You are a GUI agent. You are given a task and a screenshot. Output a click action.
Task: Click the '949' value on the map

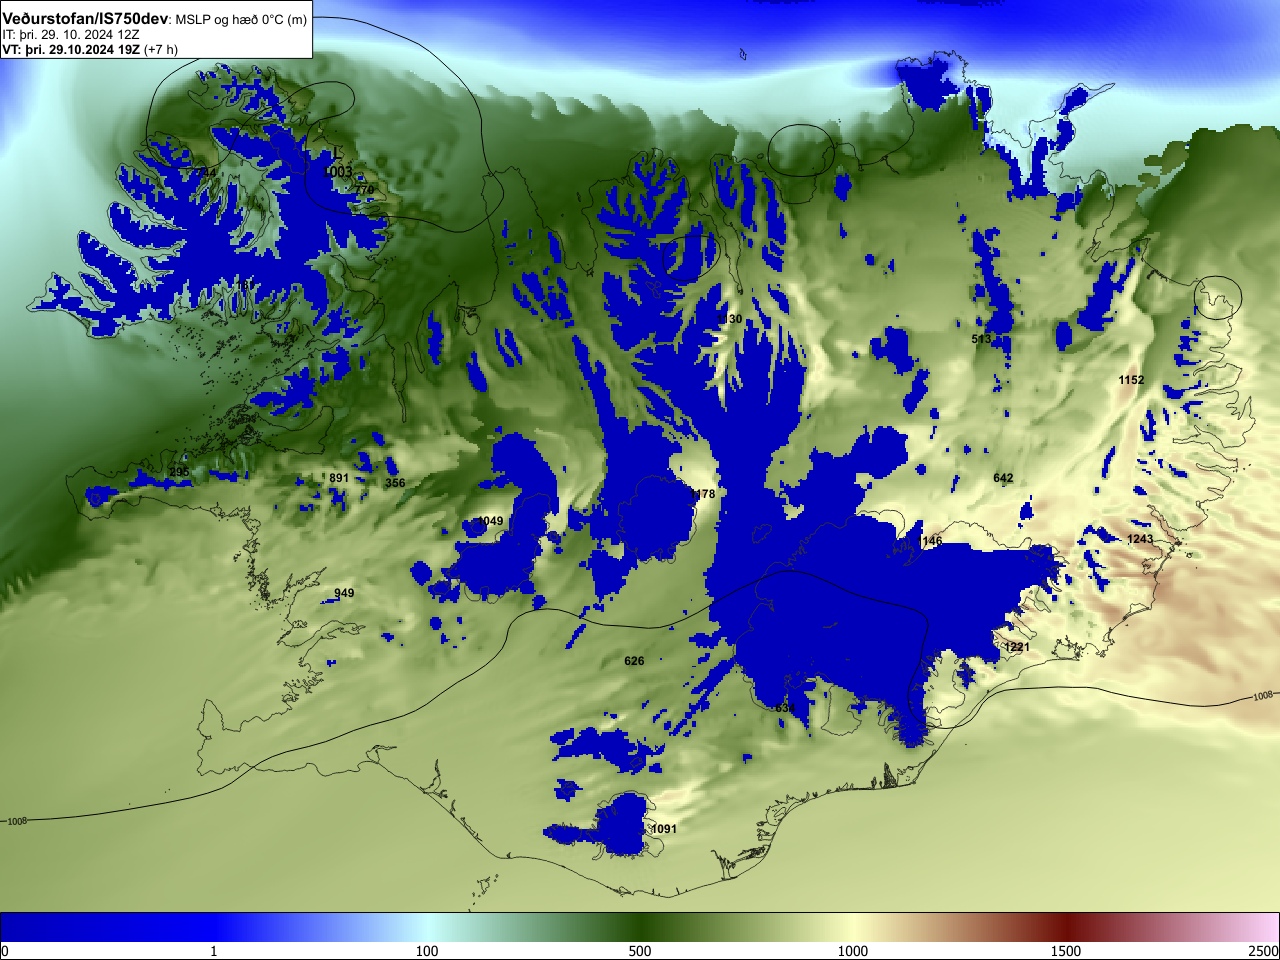344,593
